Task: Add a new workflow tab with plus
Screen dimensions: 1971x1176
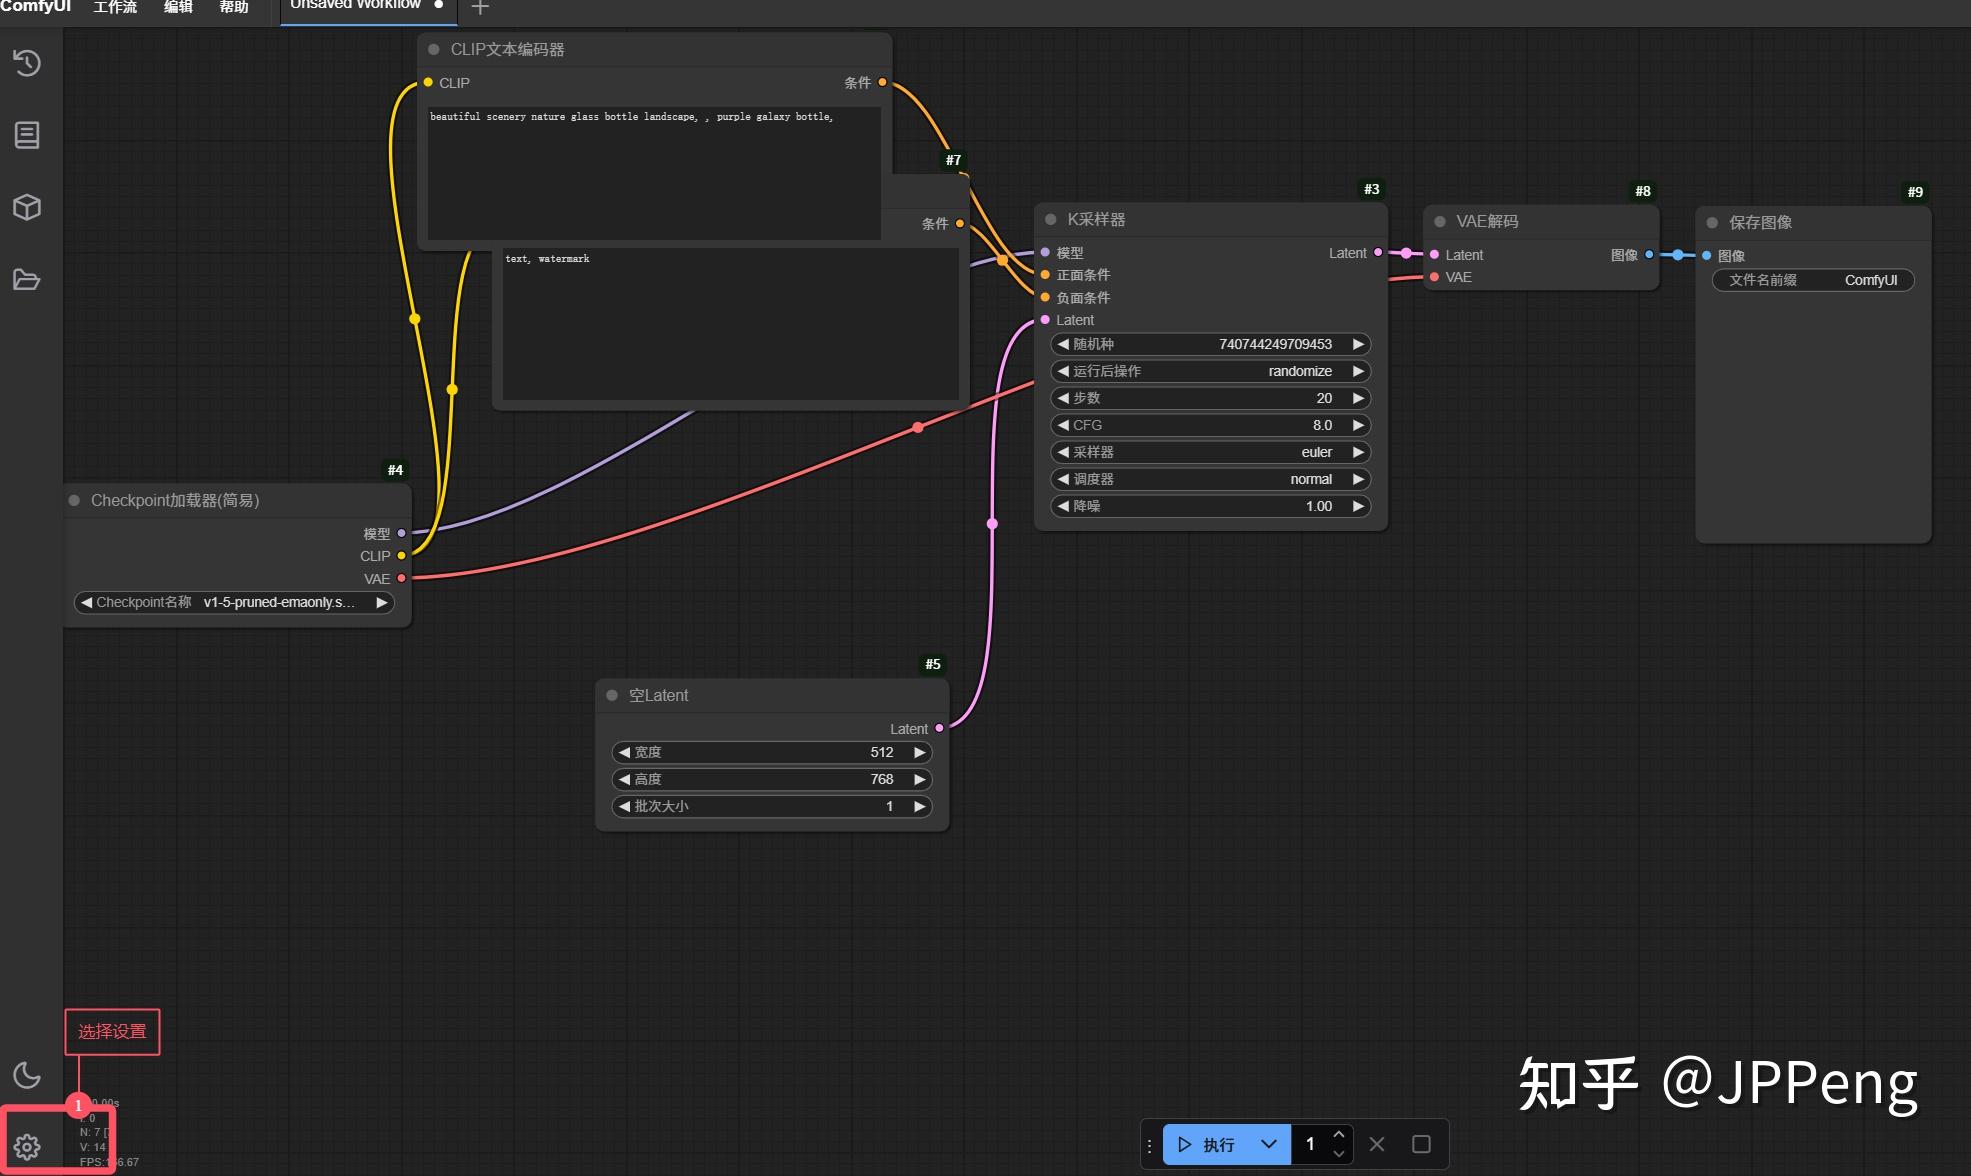Action: tap(480, 8)
